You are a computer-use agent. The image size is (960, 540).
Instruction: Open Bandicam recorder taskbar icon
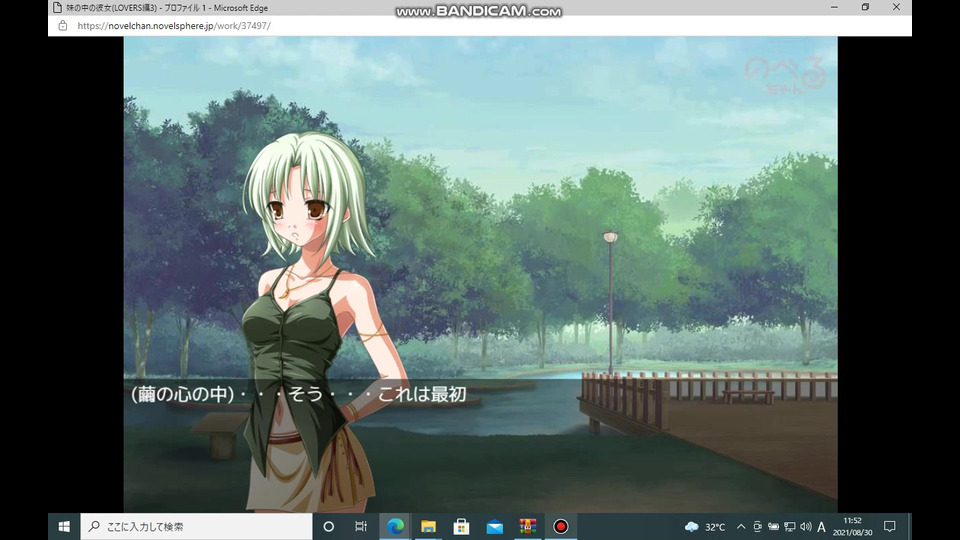coord(560,527)
